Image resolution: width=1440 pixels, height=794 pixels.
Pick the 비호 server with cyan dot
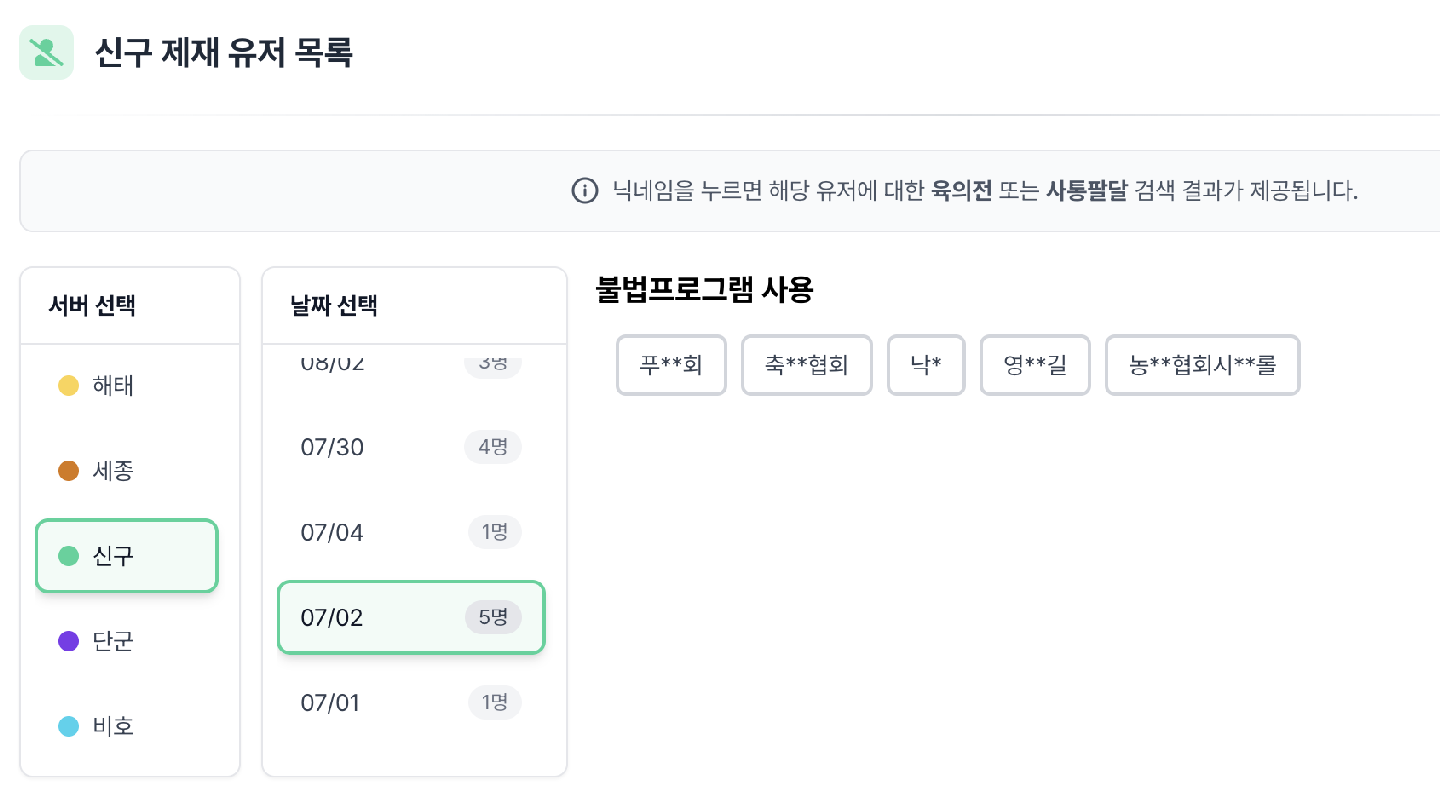click(127, 726)
